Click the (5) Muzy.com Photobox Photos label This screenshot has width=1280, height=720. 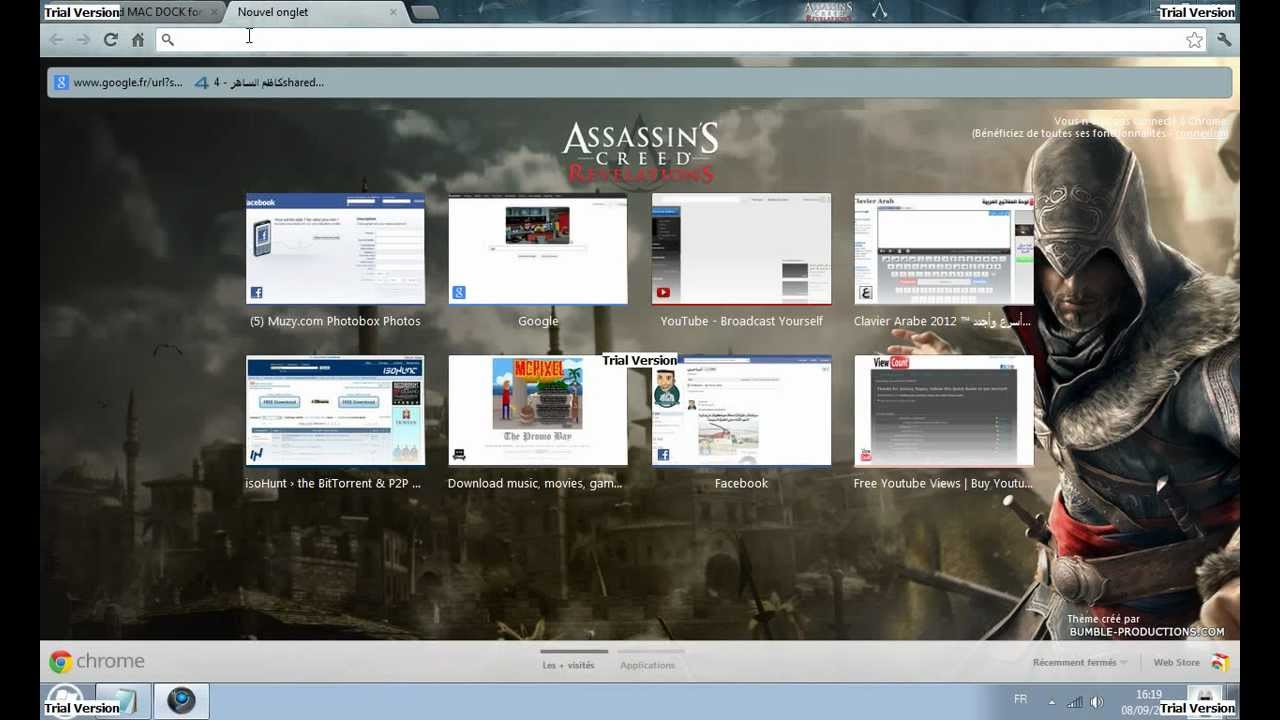335,321
